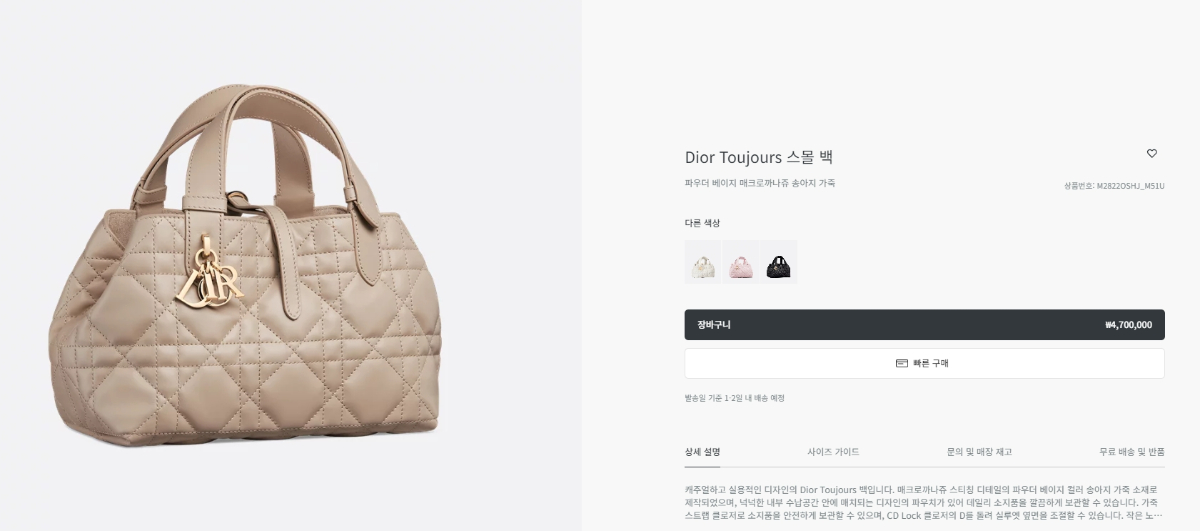Image resolution: width=1200 pixels, height=531 pixels.
Task: Click the 빠른 구매 quick purchase button
Action: (924, 363)
